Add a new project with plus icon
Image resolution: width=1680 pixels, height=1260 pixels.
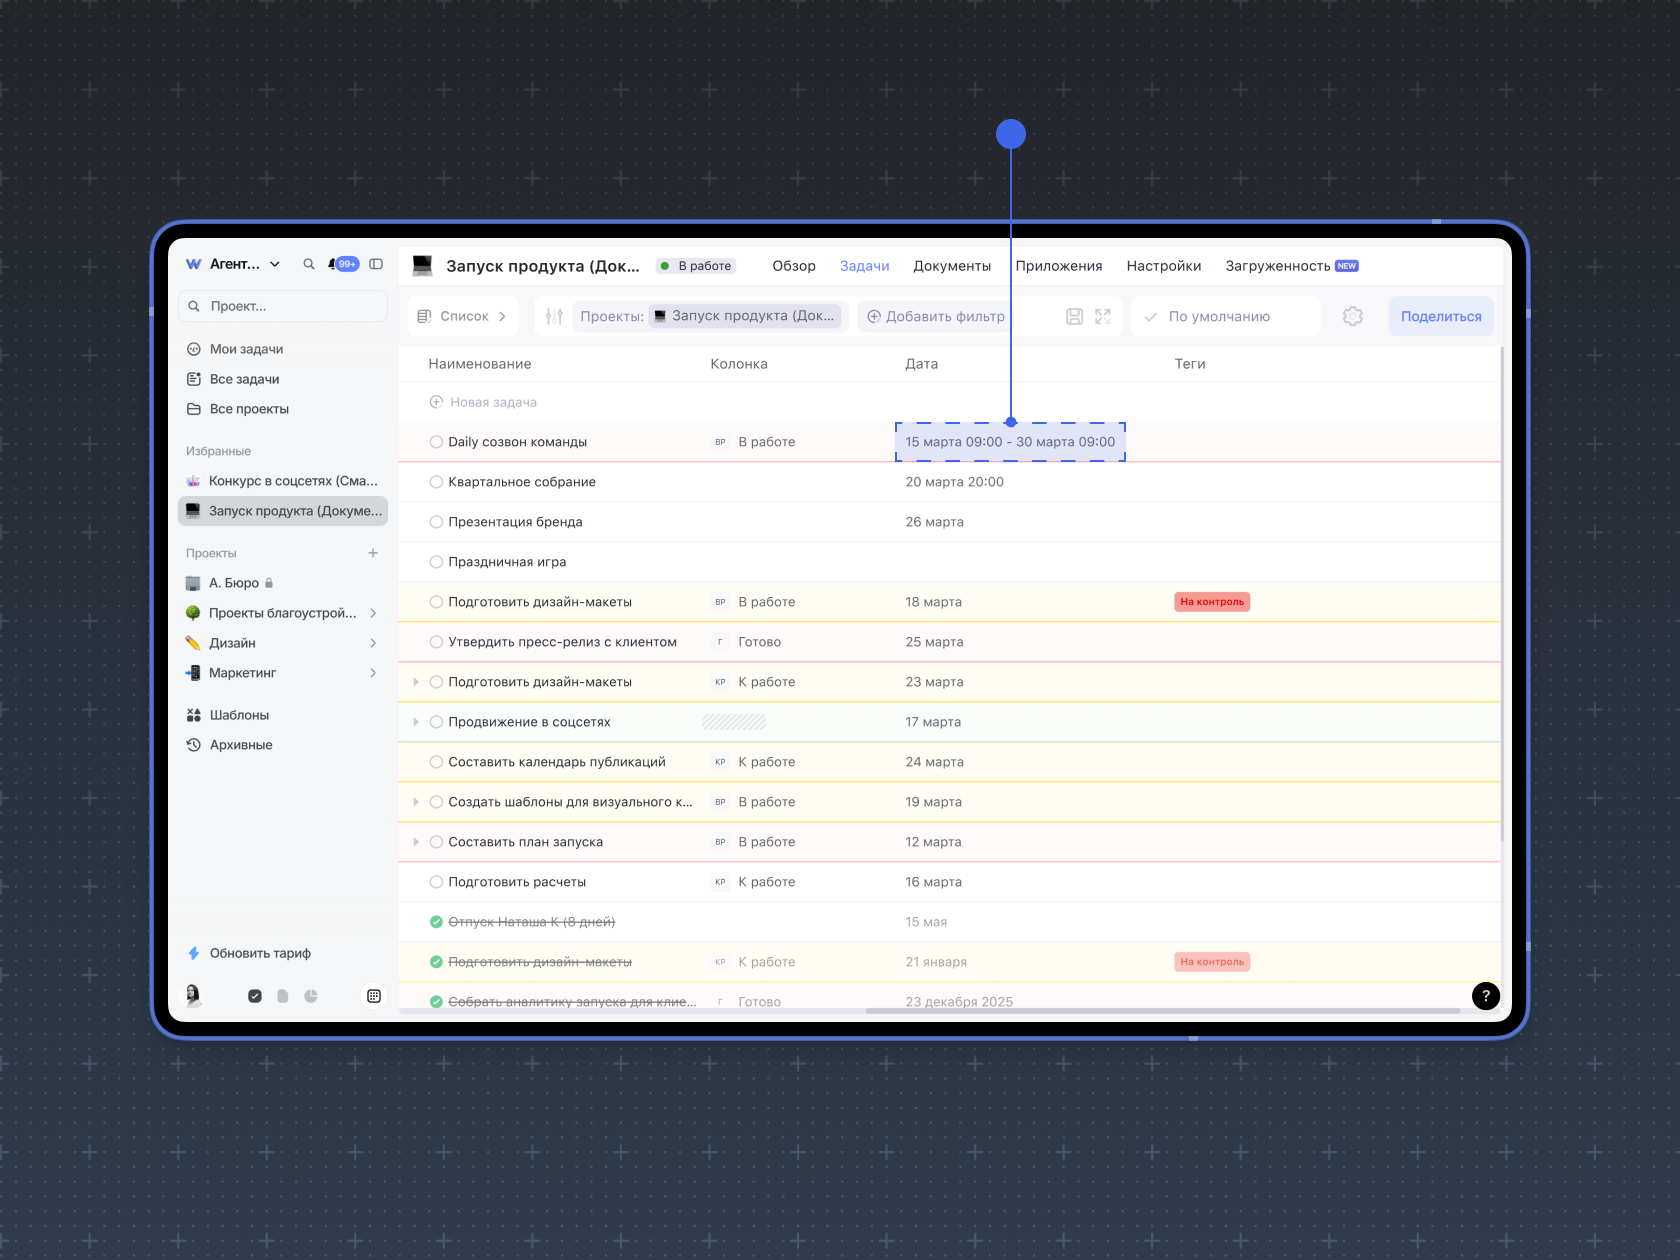point(373,553)
